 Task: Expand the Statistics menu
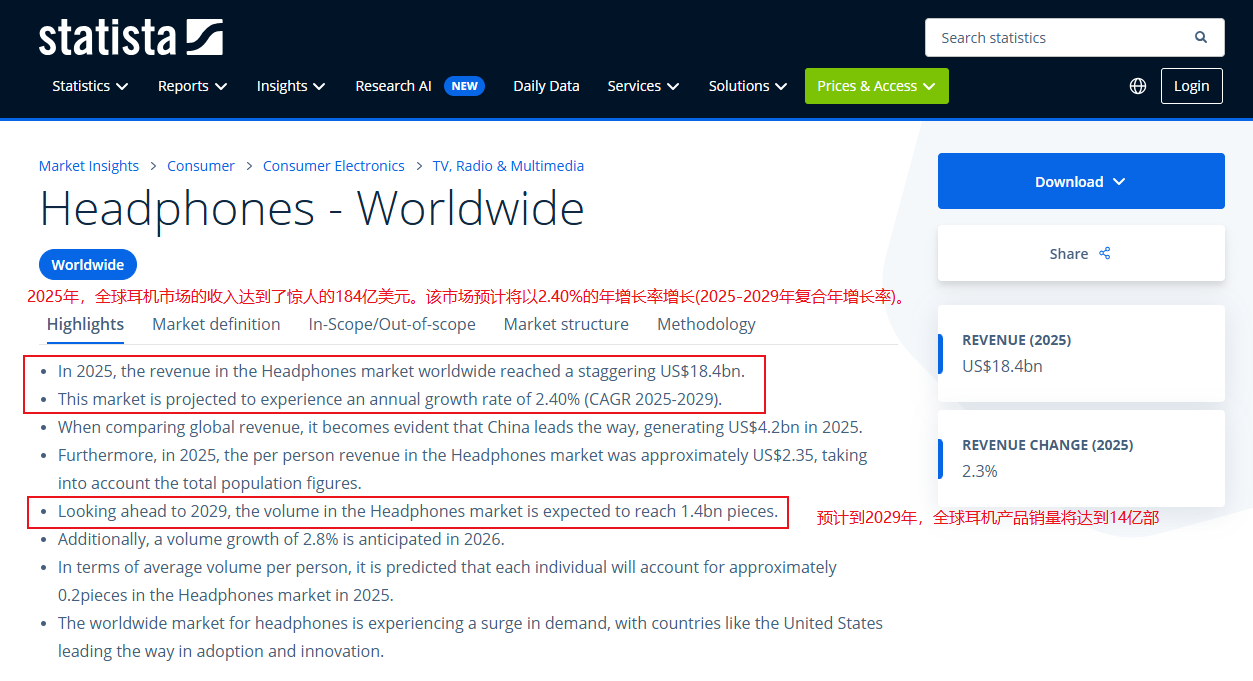[90, 86]
